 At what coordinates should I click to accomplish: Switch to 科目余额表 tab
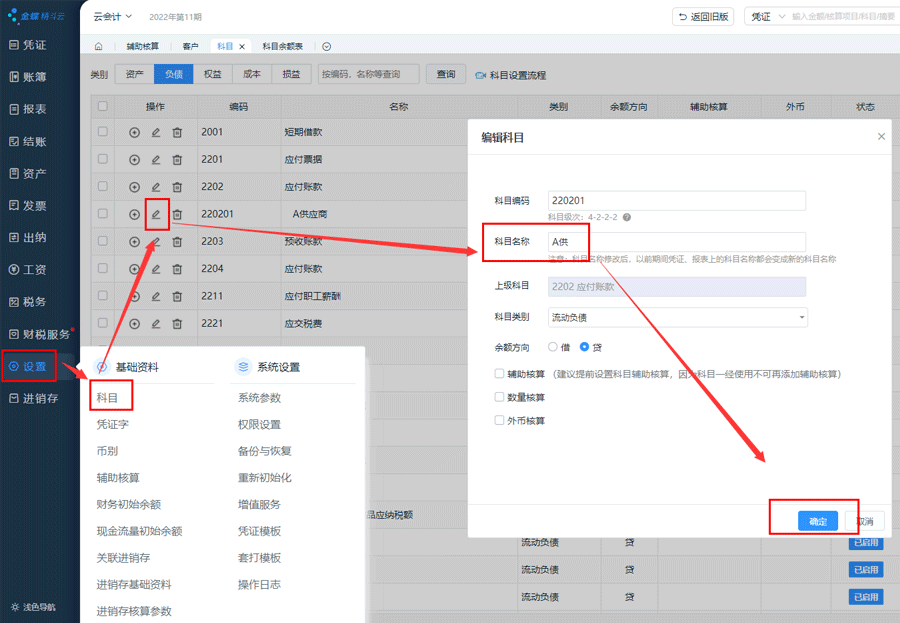(282, 47)
